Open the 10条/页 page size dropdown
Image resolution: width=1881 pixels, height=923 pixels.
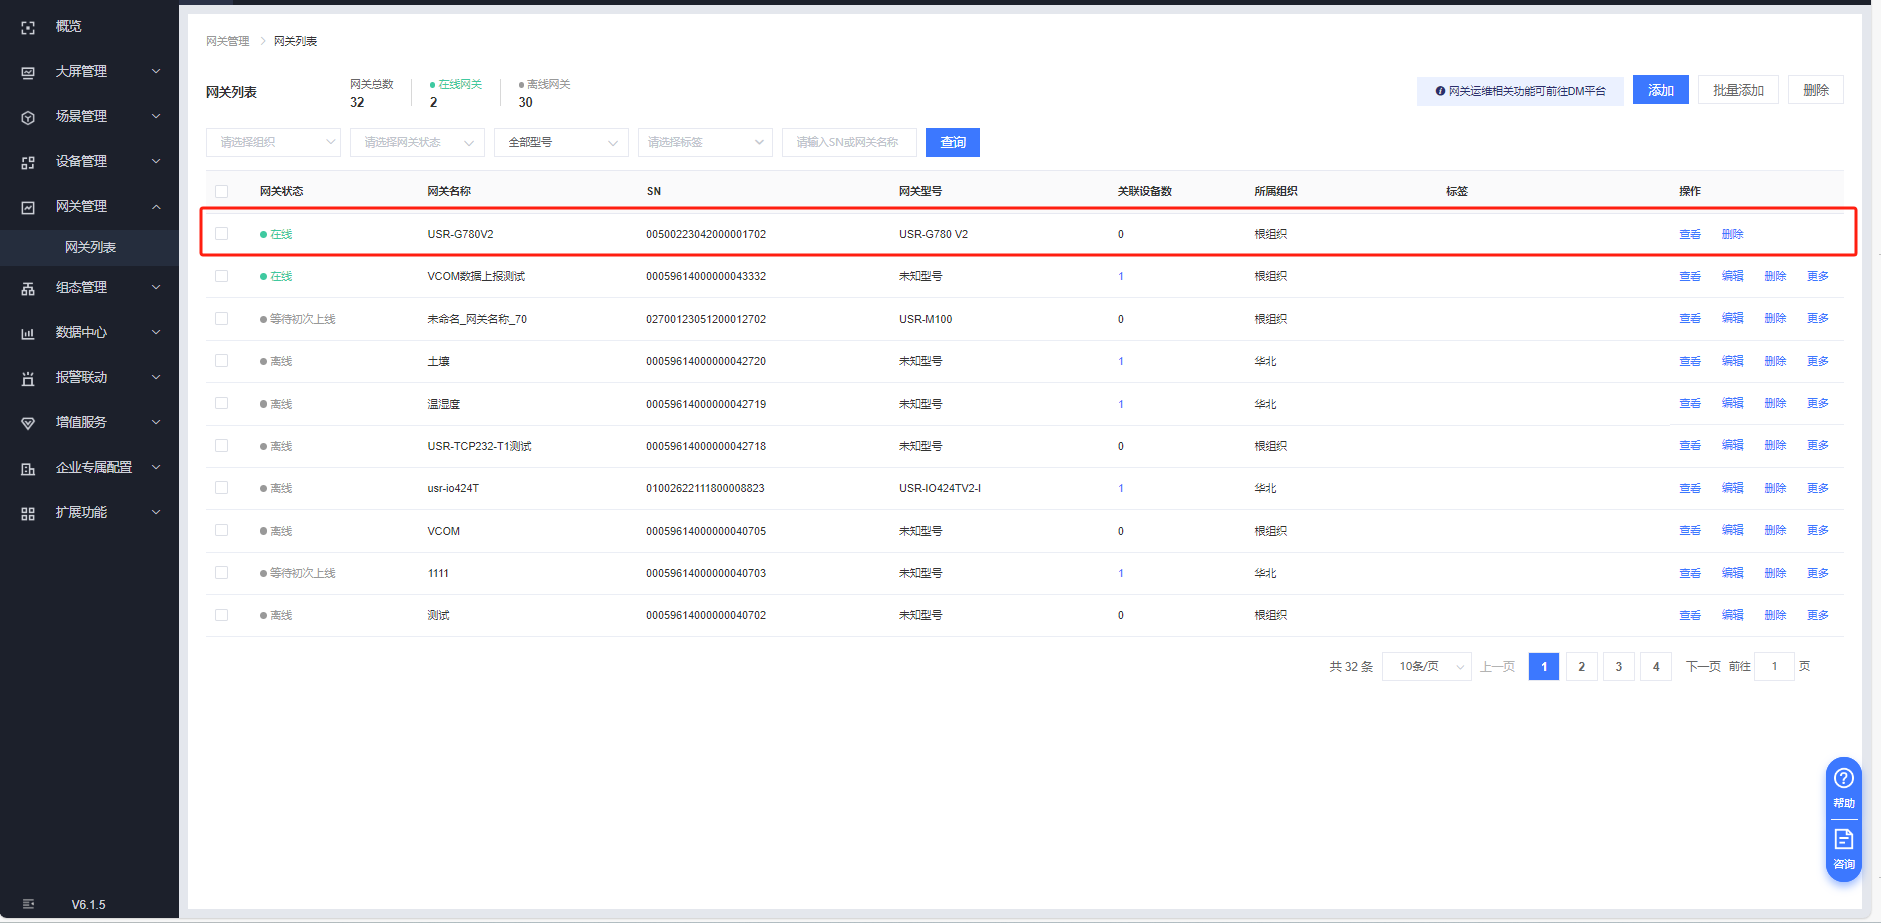coord(1426,667)
